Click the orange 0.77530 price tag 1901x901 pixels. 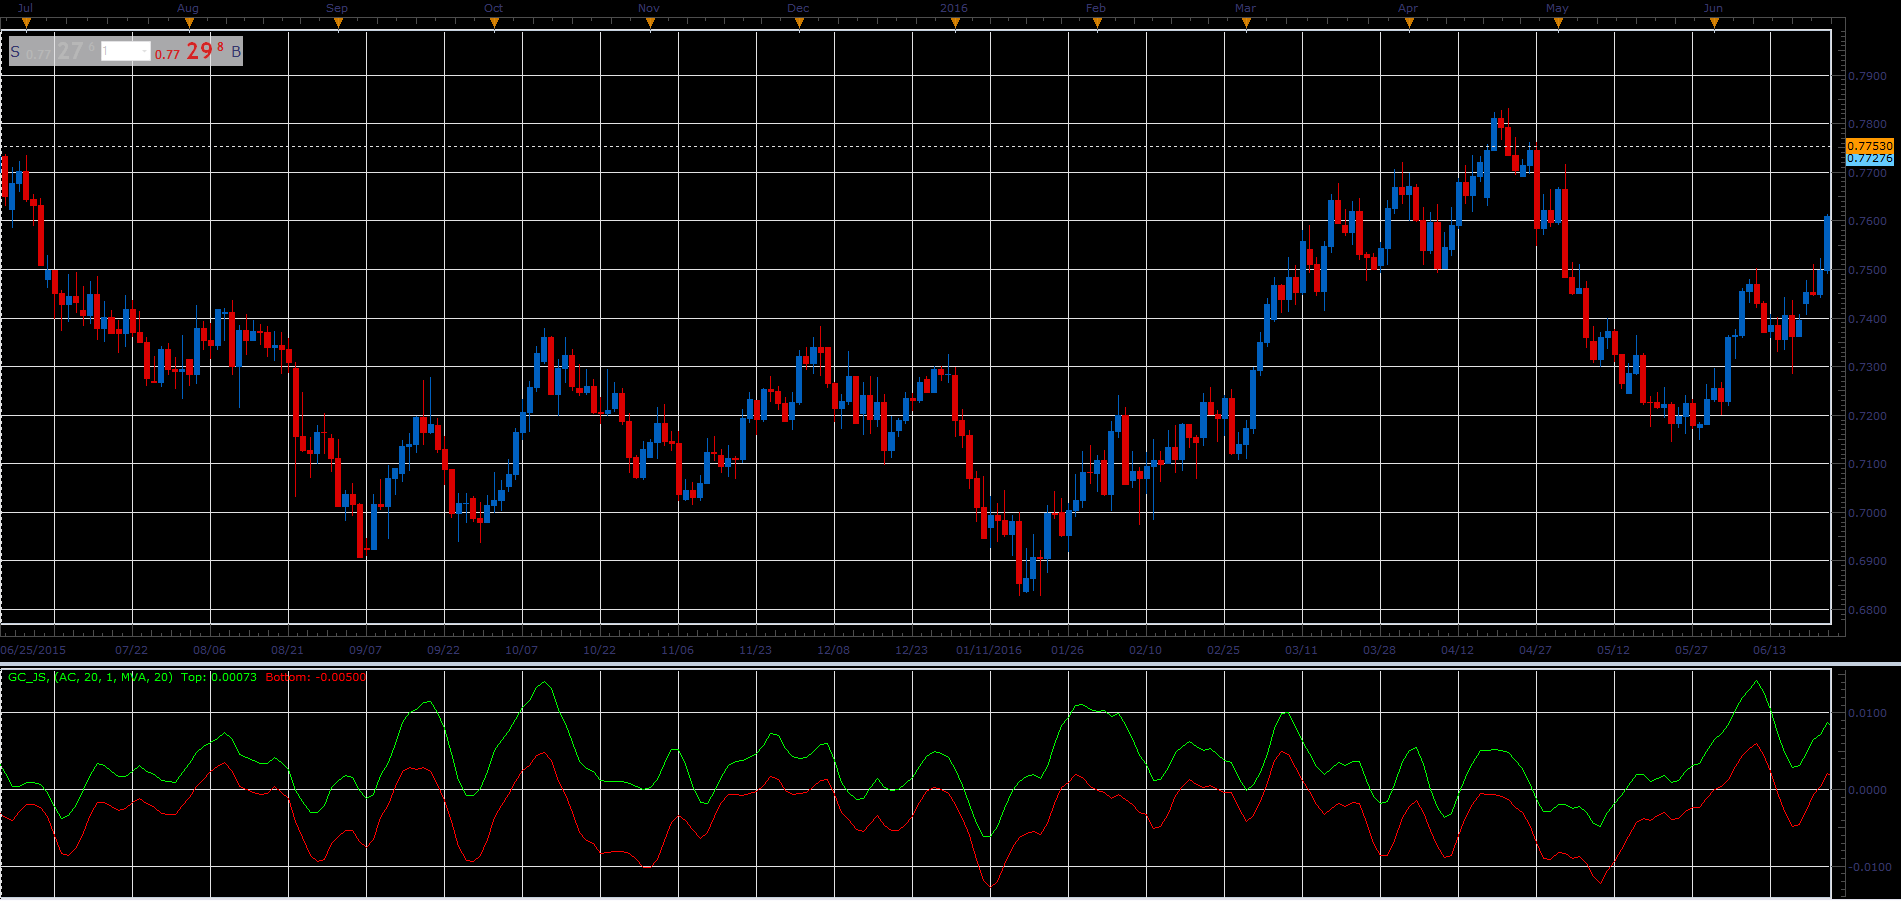click(x=1869, y=146)
